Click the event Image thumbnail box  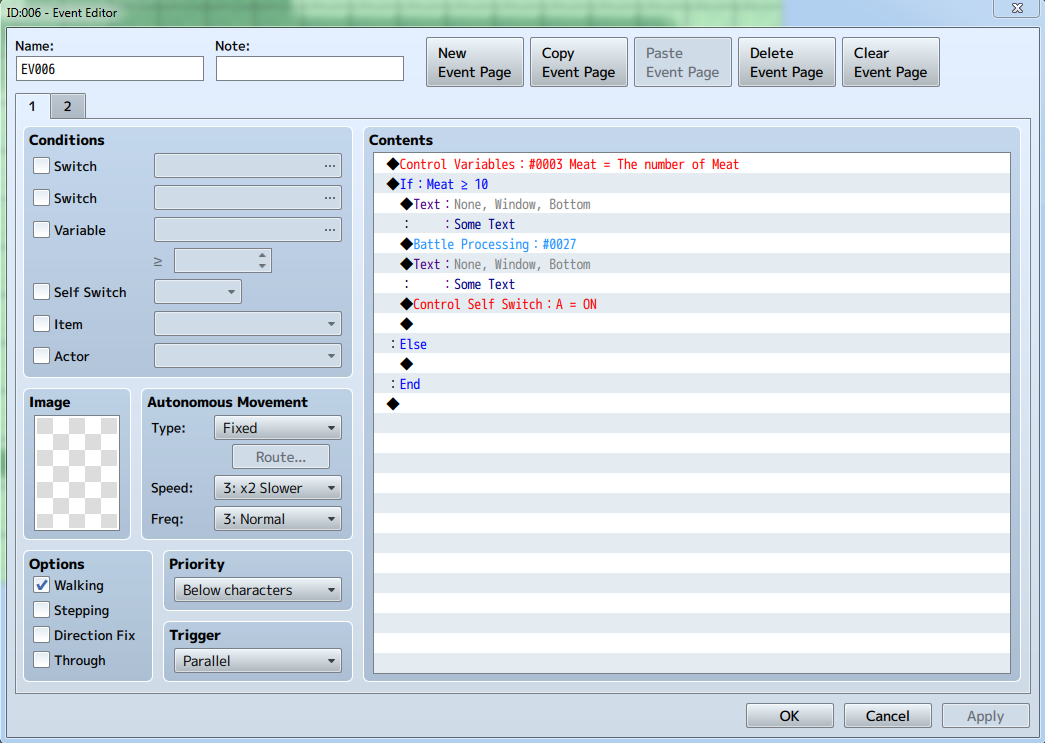click(77, 473)
